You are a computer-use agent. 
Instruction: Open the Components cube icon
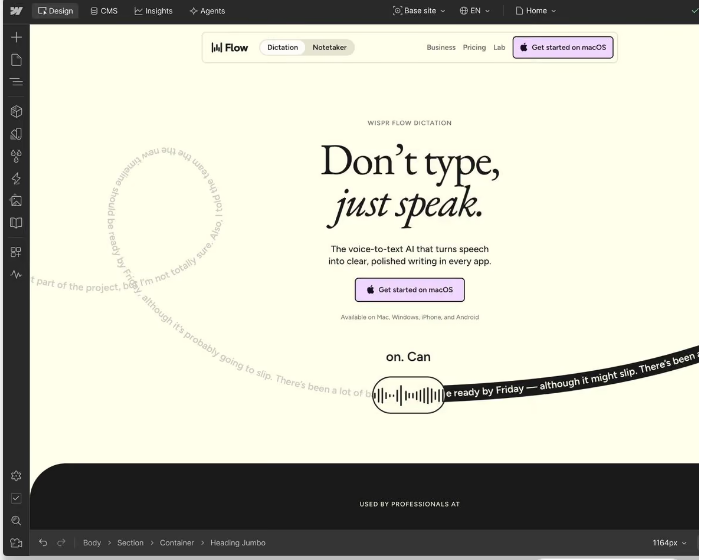click(x=16, y=112)
